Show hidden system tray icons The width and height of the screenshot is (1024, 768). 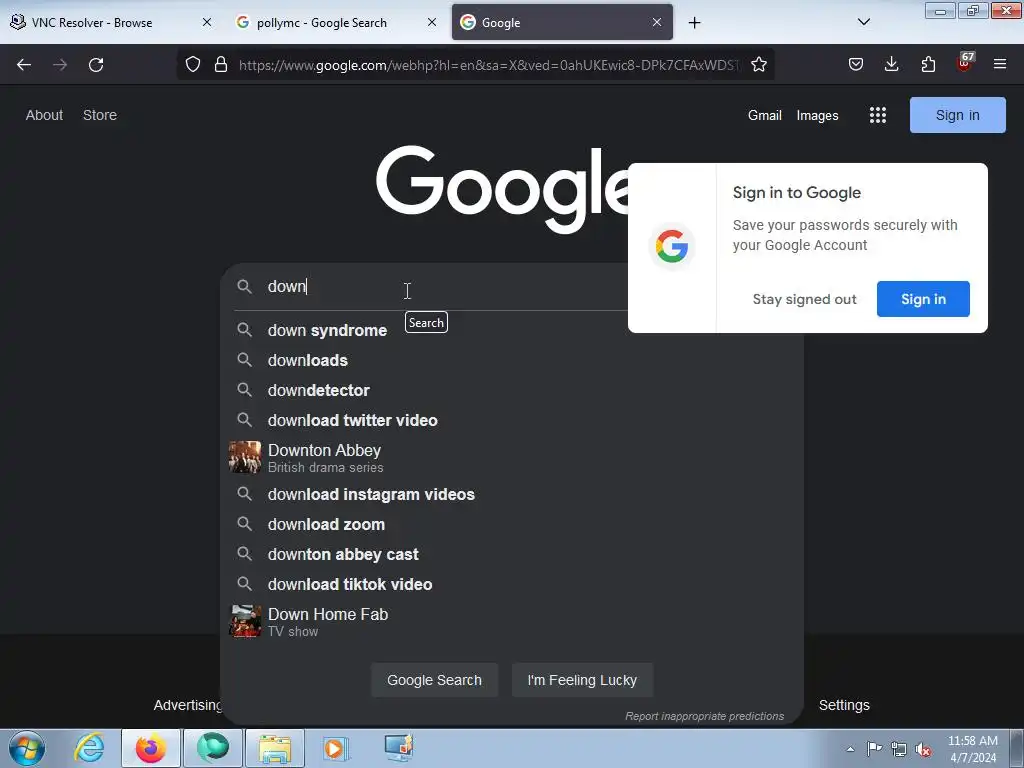click(x=850, y=749)
